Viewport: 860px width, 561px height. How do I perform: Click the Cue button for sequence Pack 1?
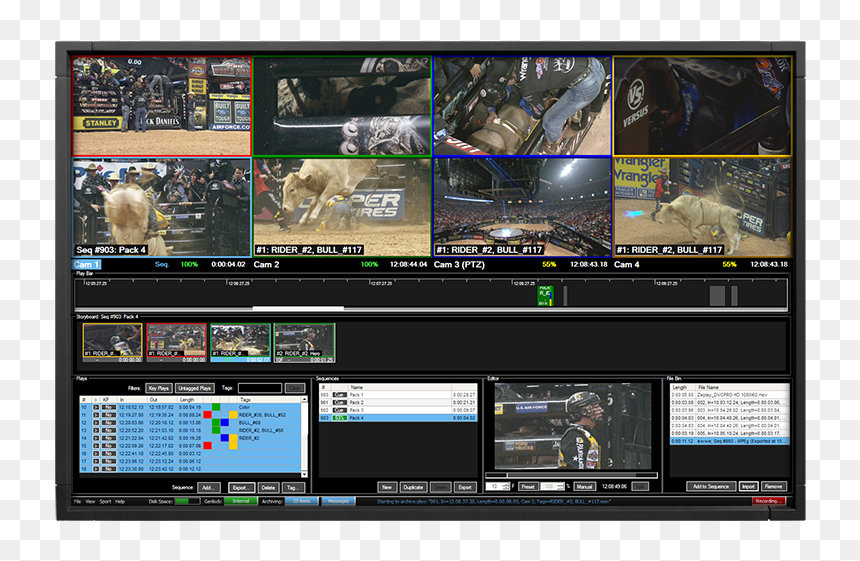340,395
